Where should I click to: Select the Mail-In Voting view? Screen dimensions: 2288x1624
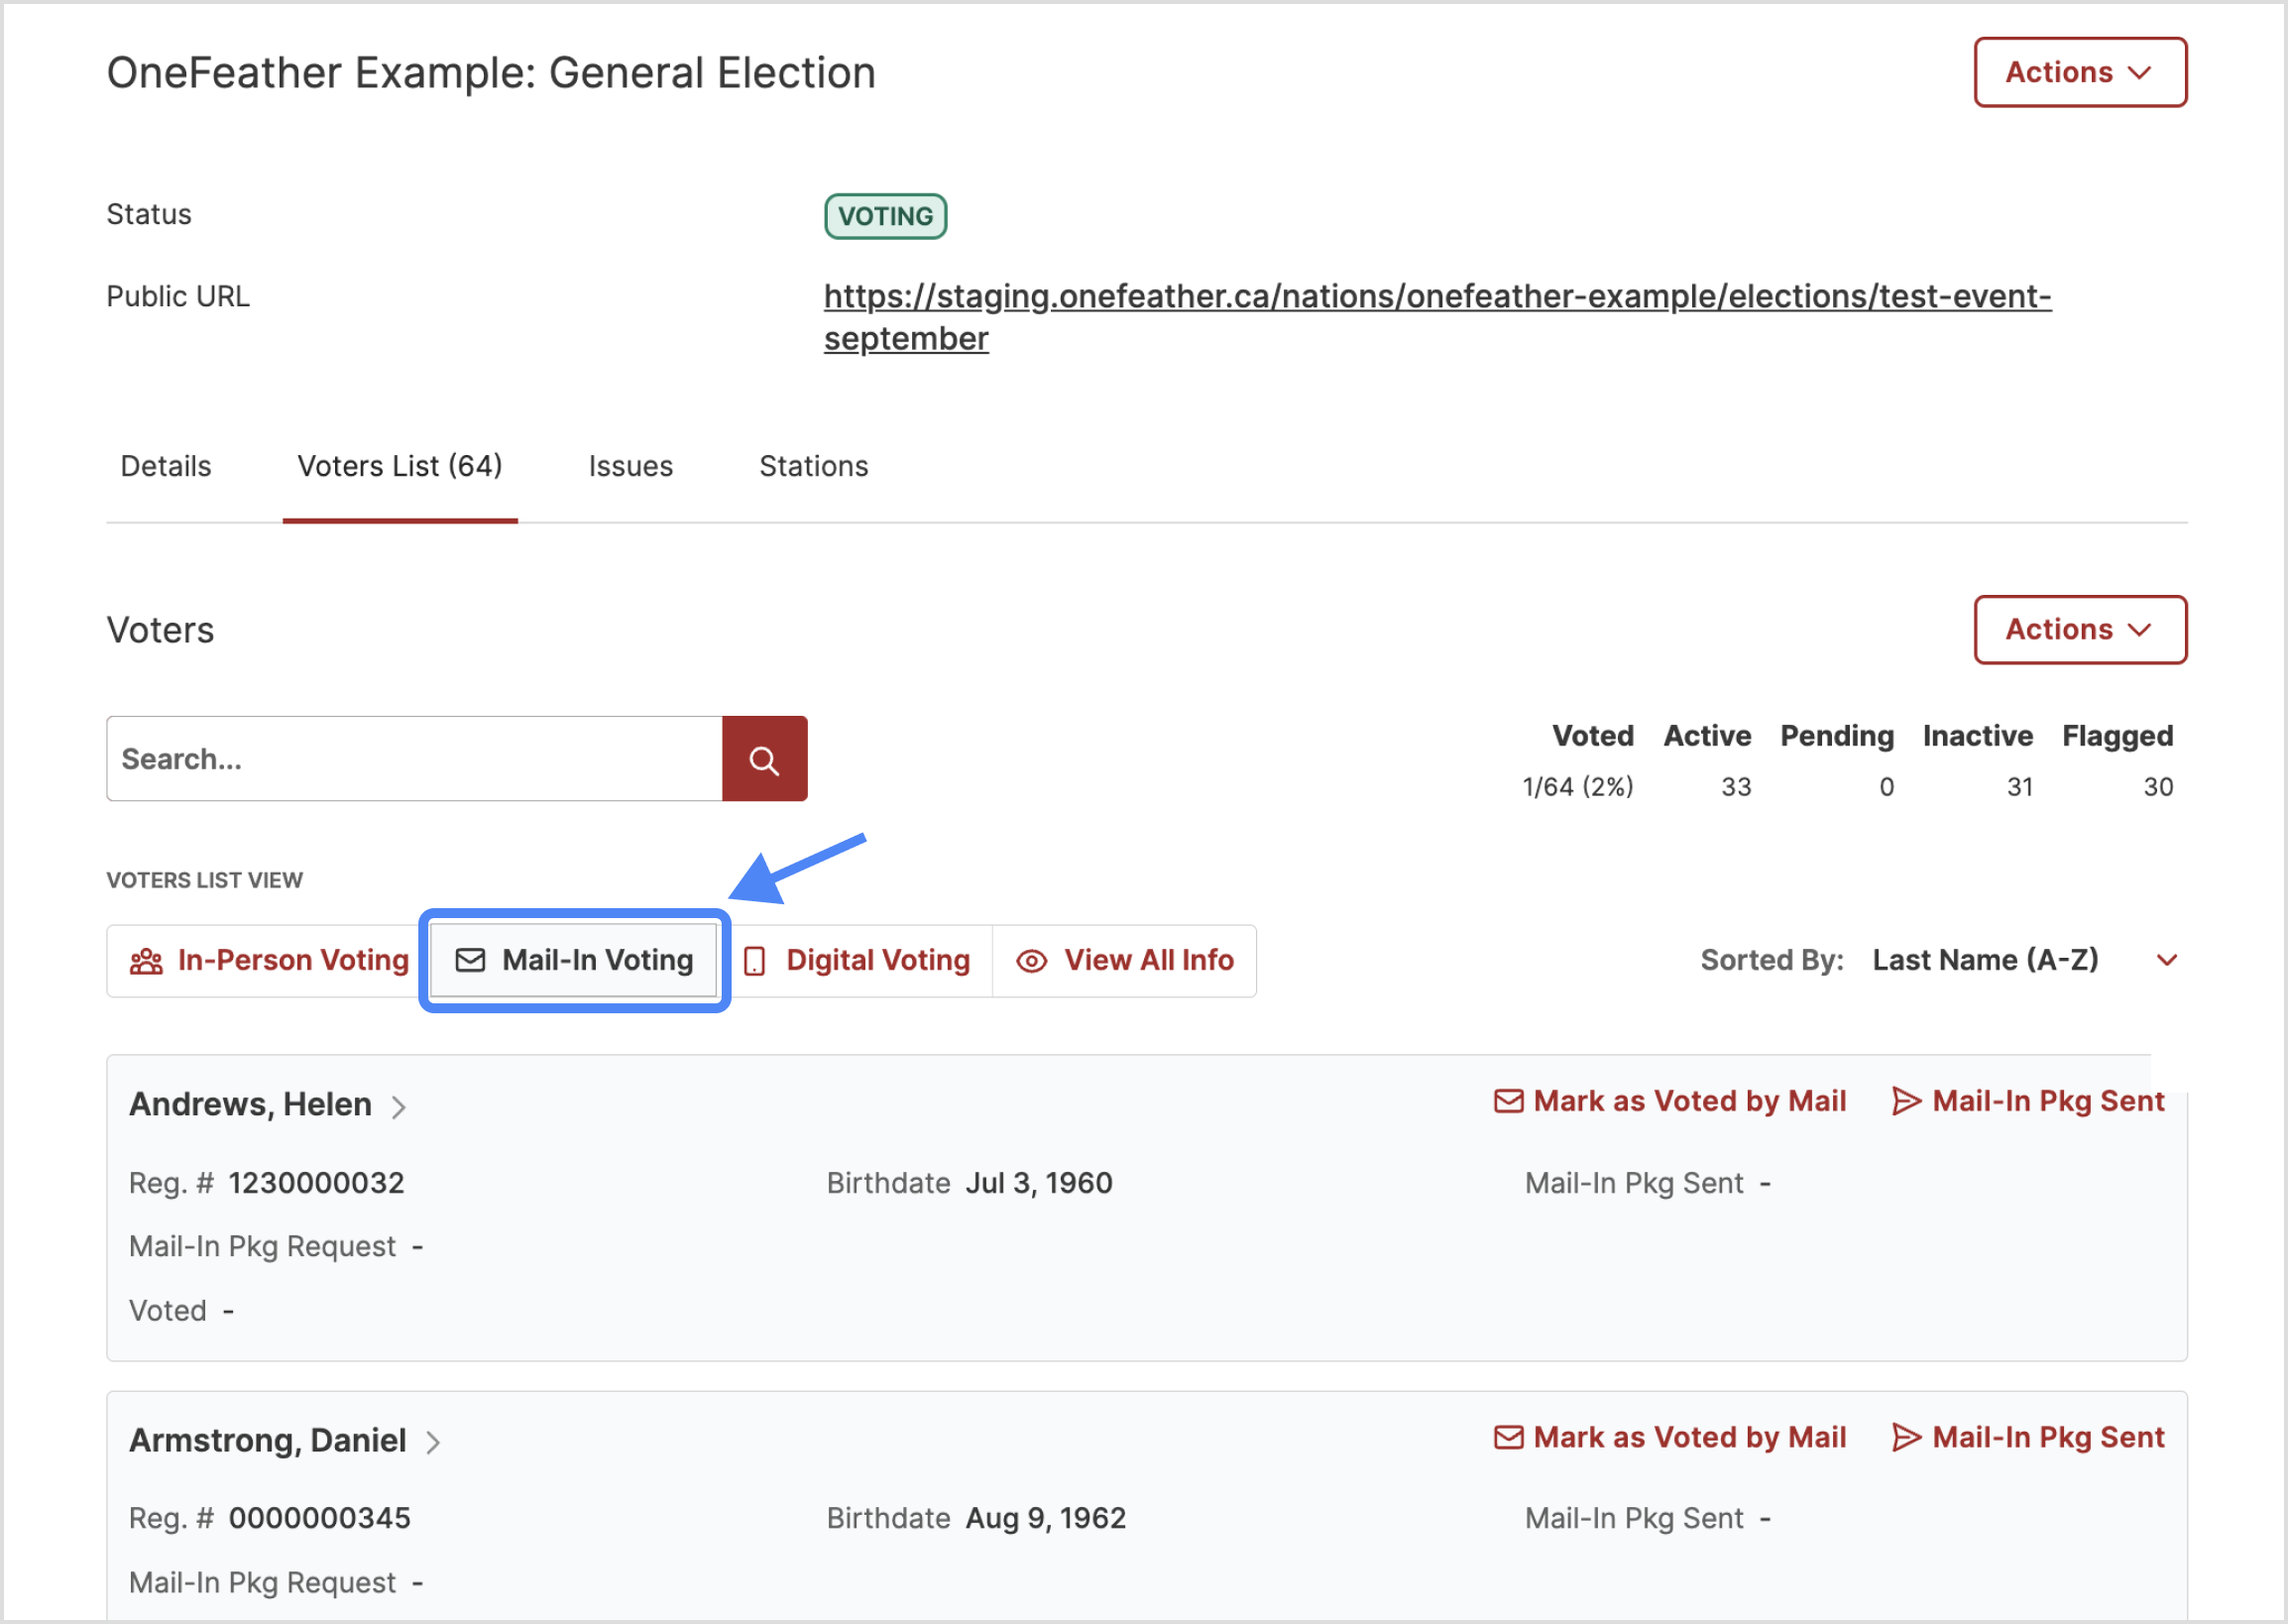click(x=574, y=960)
